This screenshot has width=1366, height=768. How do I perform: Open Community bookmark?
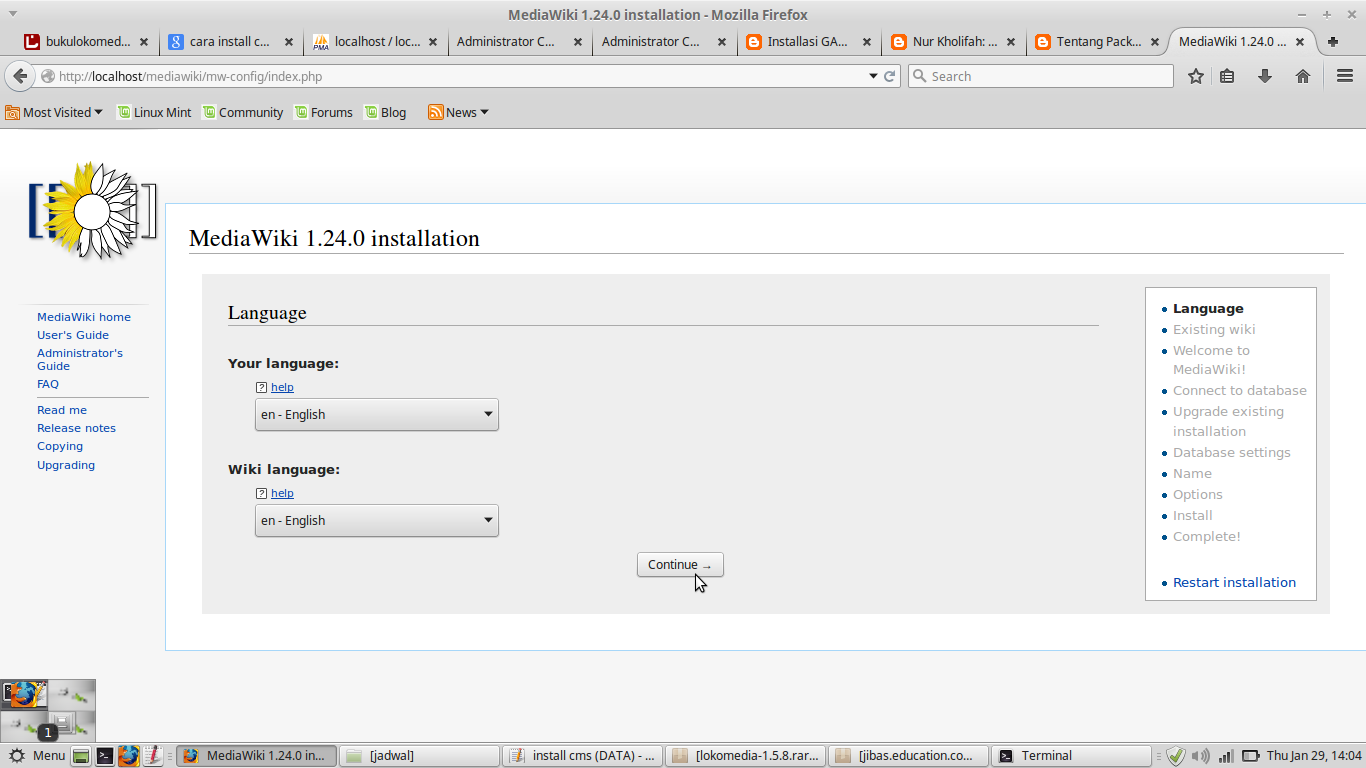243,112
